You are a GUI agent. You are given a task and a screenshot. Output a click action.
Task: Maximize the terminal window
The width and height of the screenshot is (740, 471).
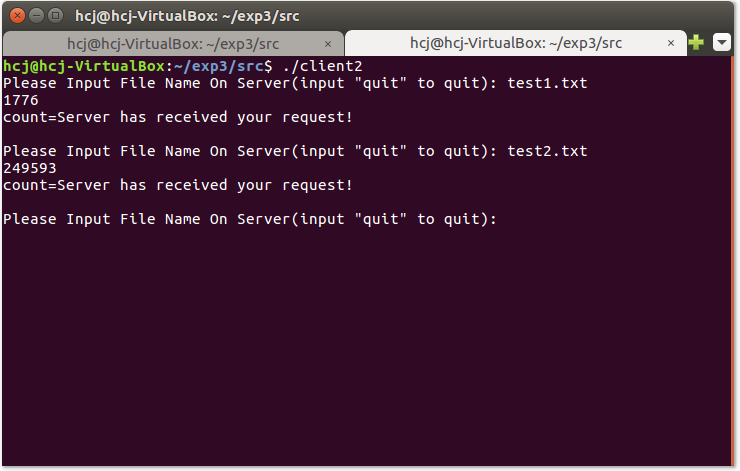coord(55,16)
